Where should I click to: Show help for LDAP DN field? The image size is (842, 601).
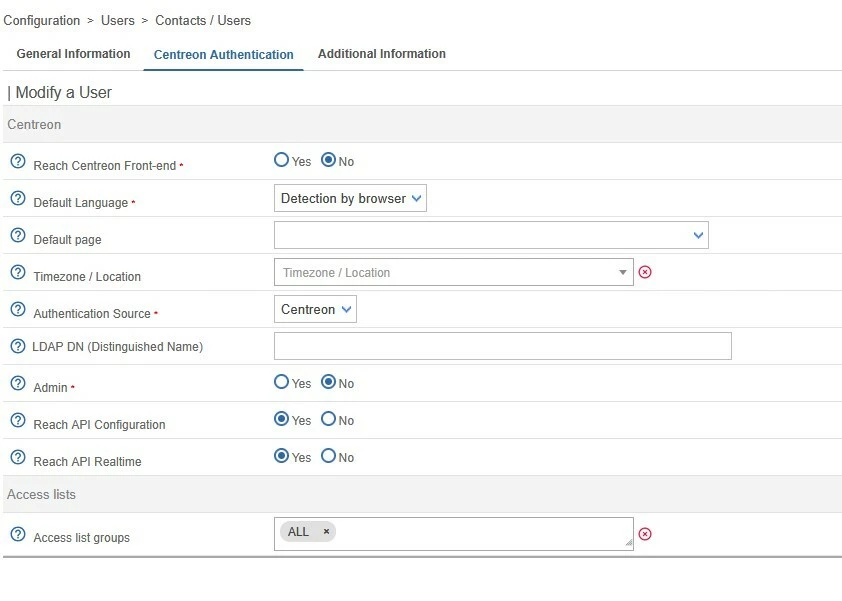pyautogui.click(x=17, y=346)
